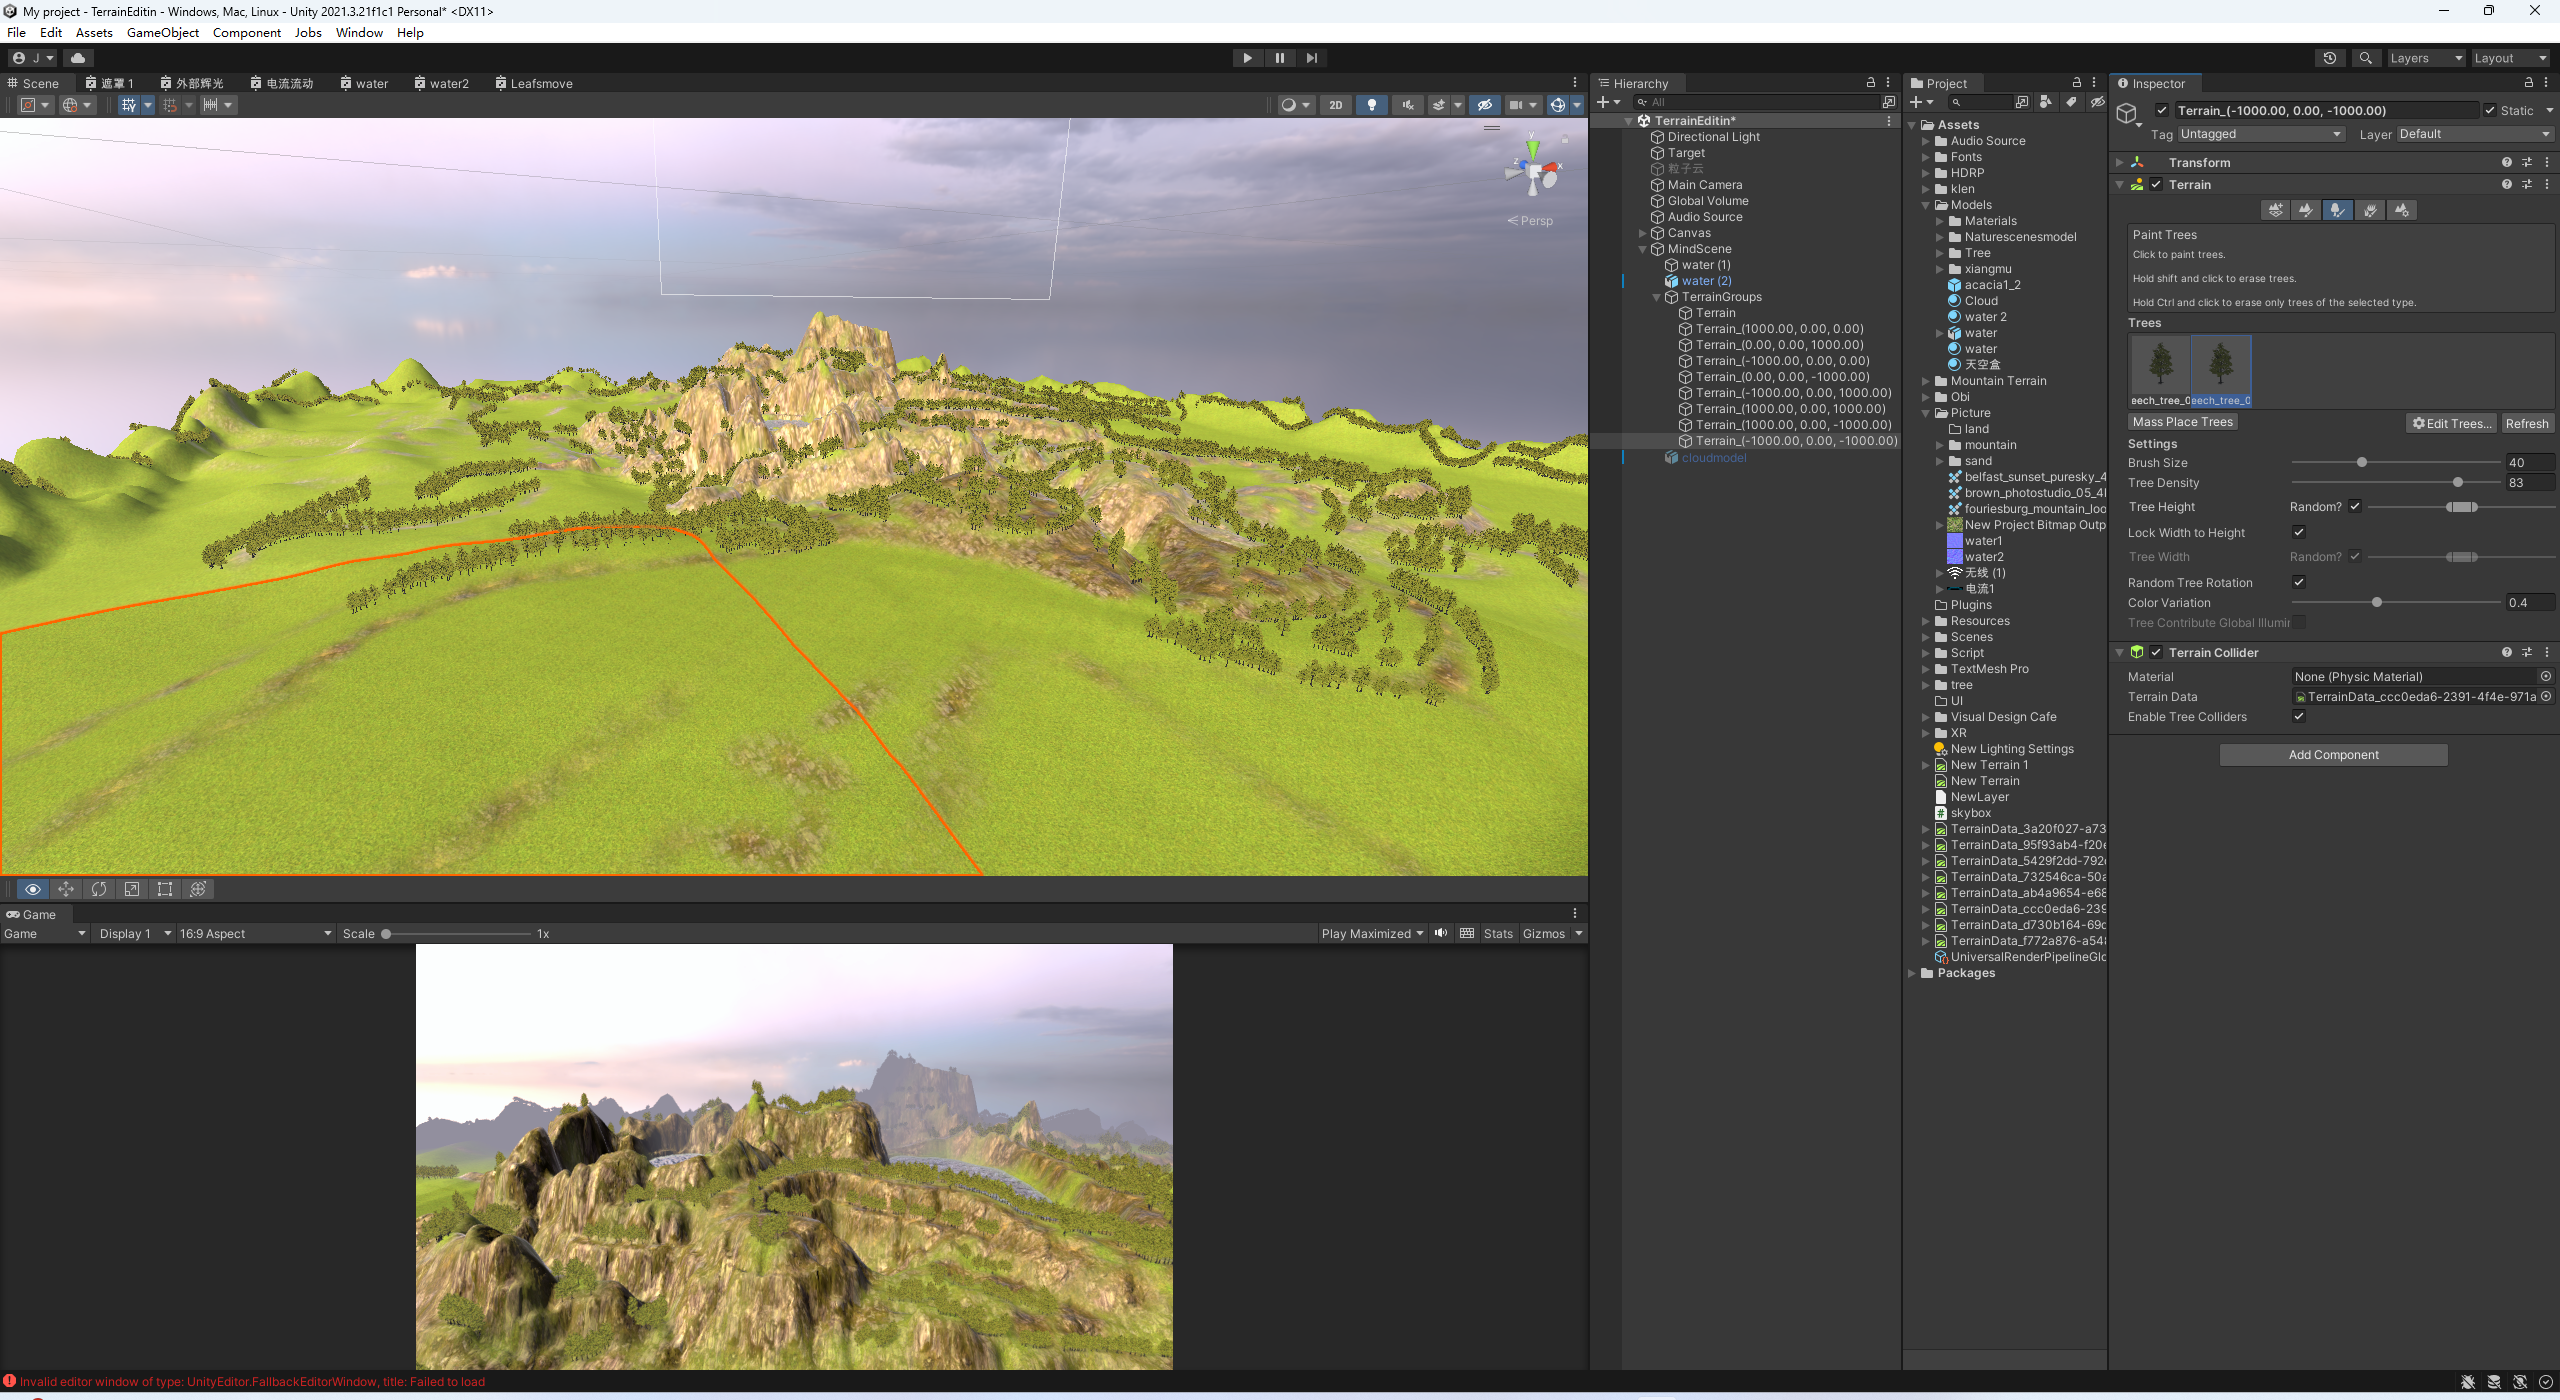
Task: Activate the Rotate tool in Scene toolbar
Action: coord(98,889)
